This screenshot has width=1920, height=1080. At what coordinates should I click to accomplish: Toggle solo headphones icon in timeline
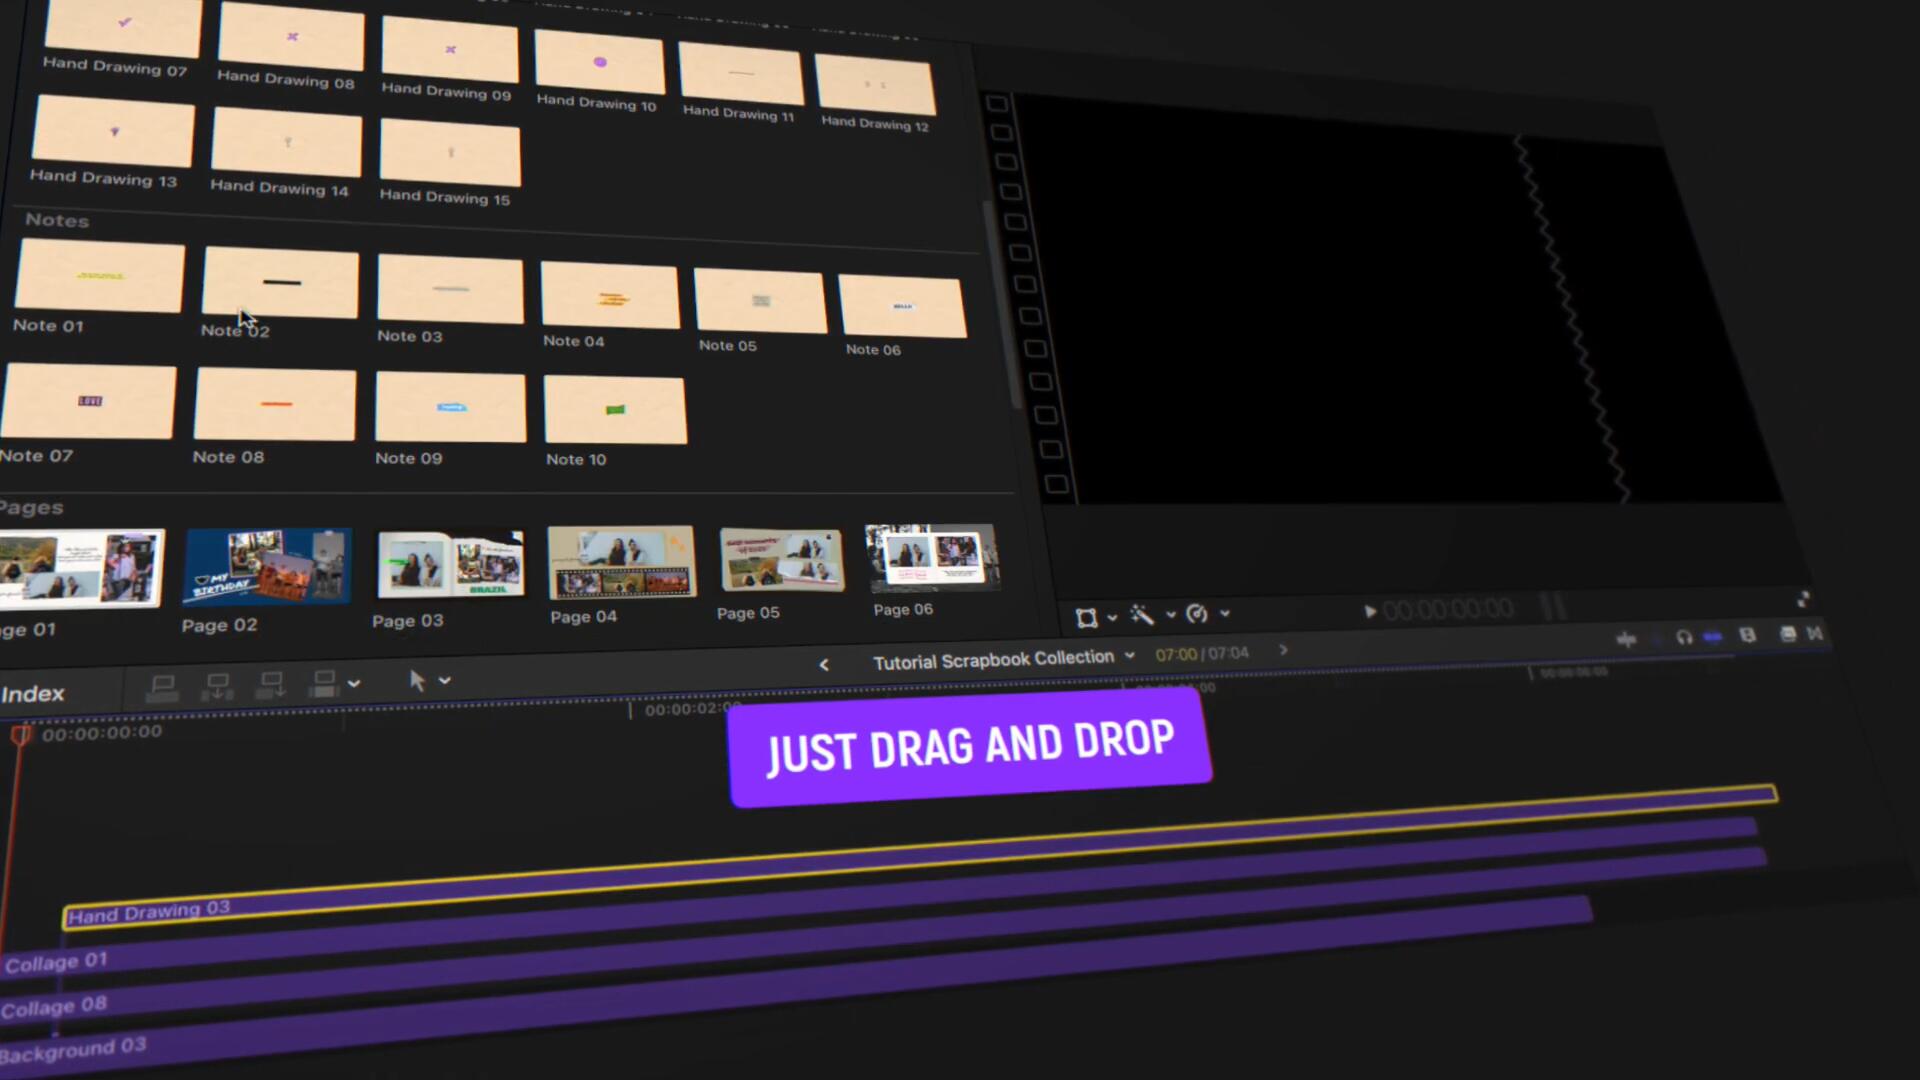pyautogui.click(x=1684, y=637)
